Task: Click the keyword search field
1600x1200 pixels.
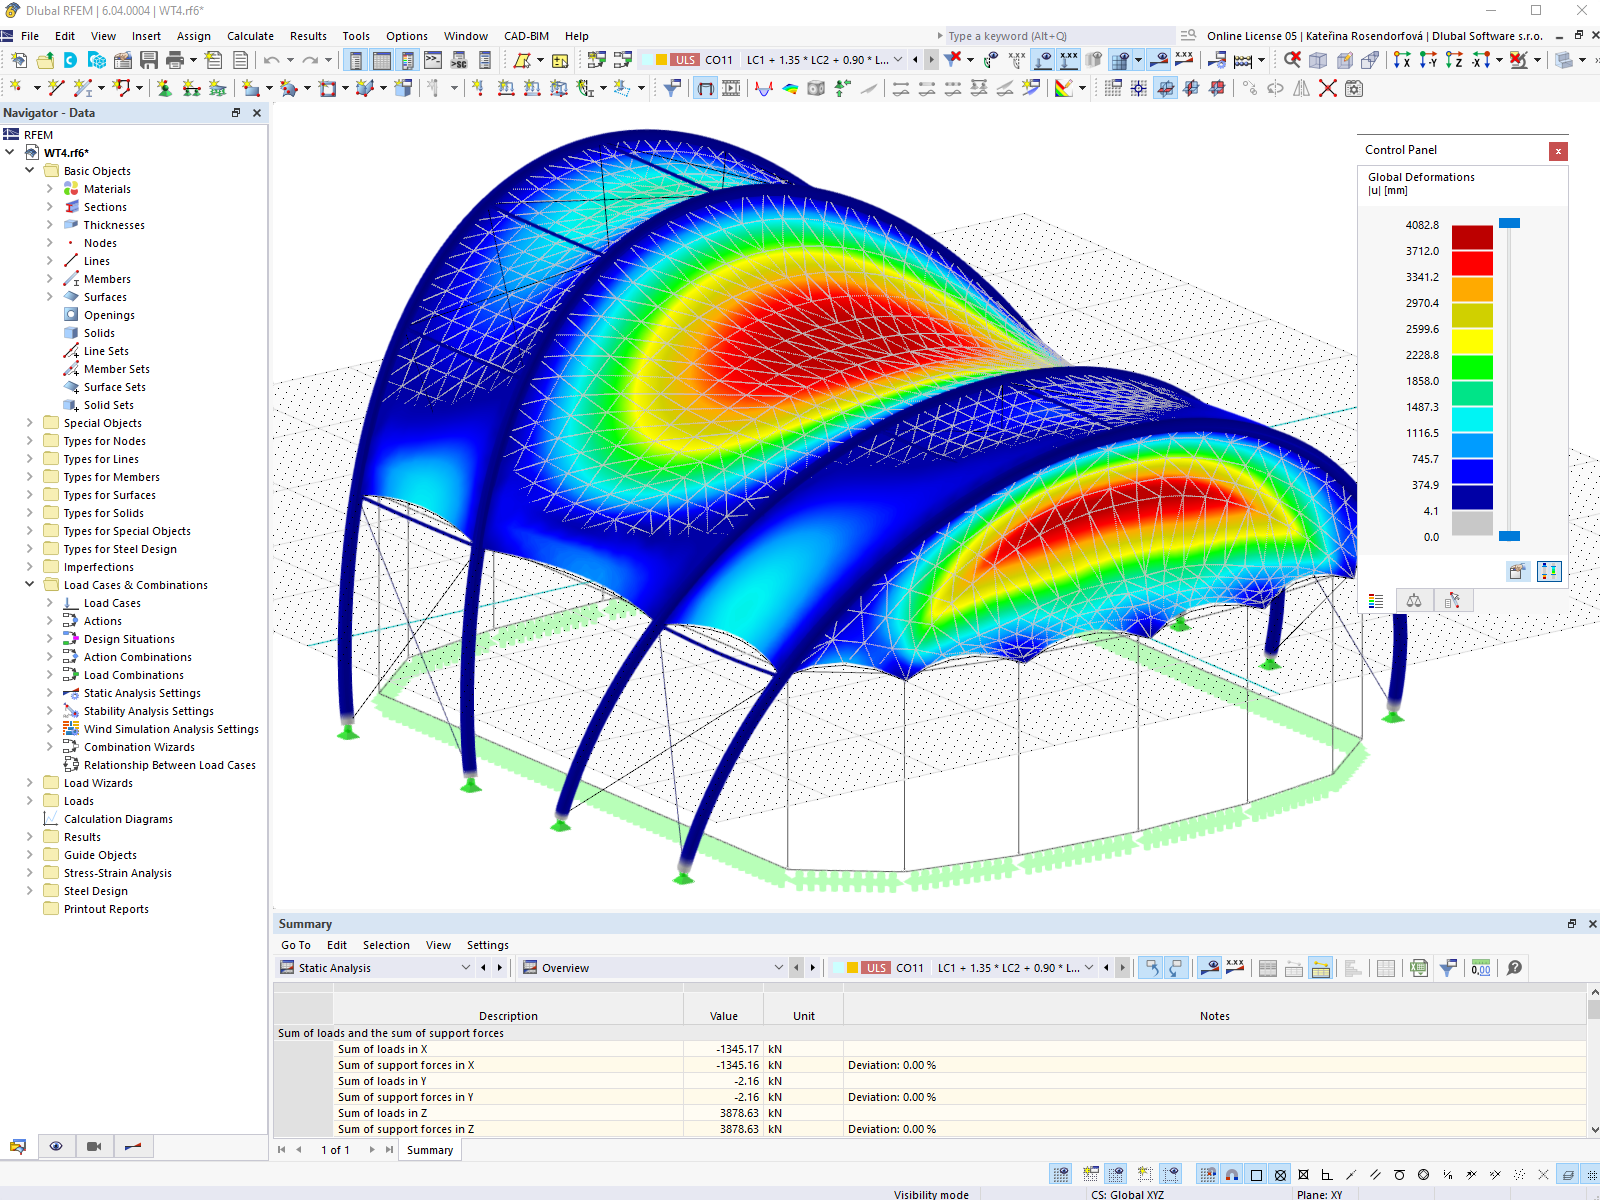Action: point(1050,35)
